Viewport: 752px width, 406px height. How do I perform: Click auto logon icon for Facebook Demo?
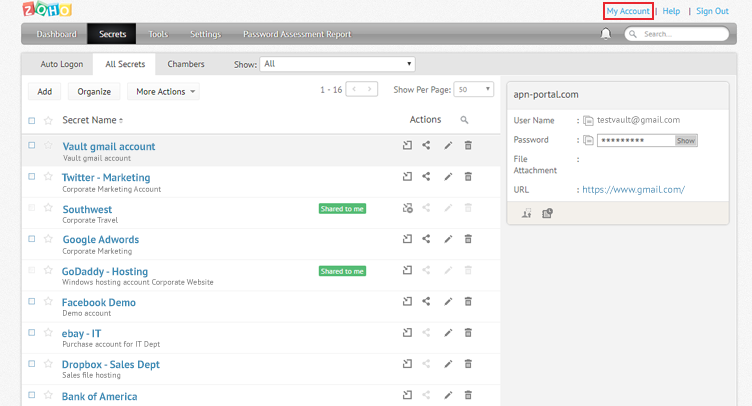pyautogui.click(x=407, y=302)
